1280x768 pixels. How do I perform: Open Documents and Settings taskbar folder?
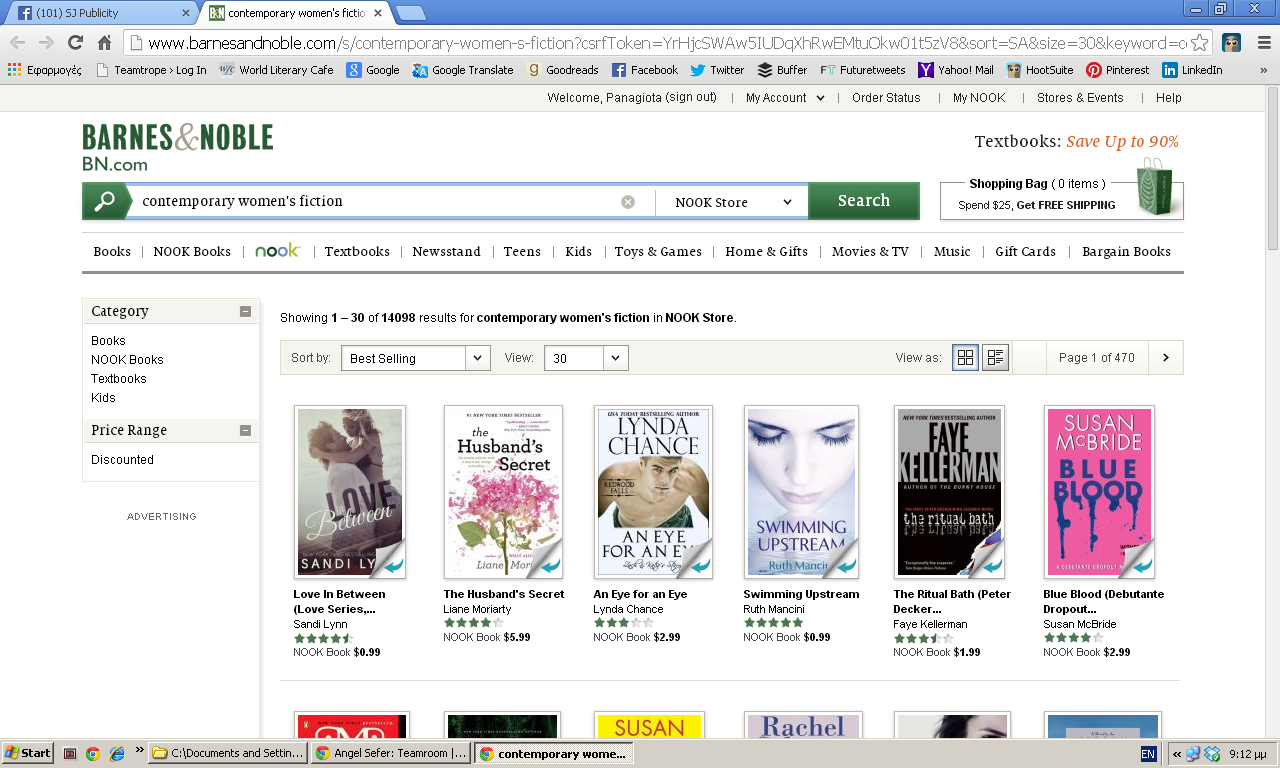(x=228, y=753)
